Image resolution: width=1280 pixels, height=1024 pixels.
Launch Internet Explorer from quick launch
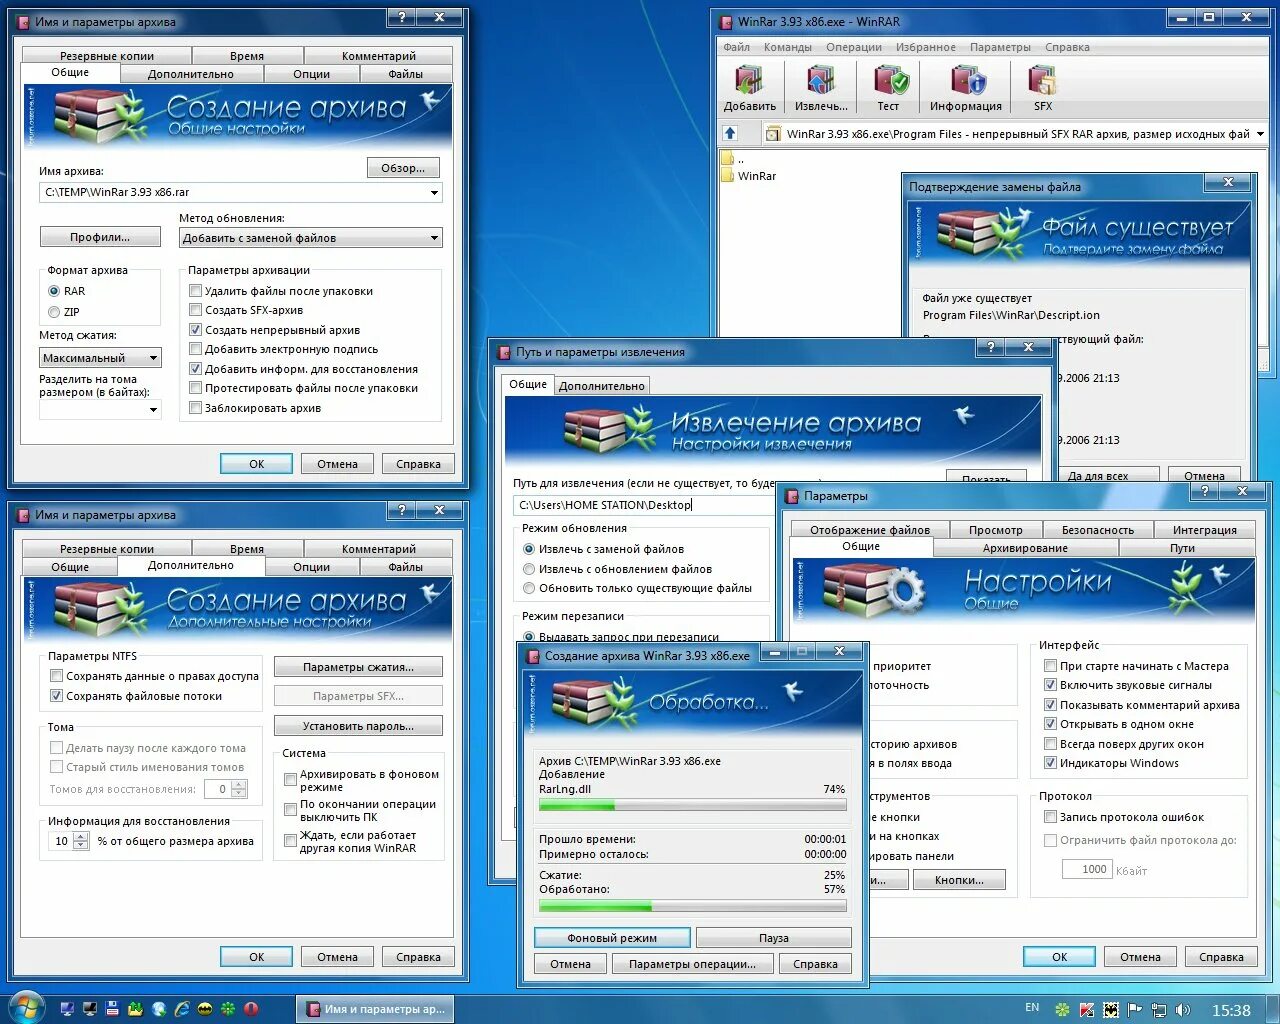(x=182, y=1009)
